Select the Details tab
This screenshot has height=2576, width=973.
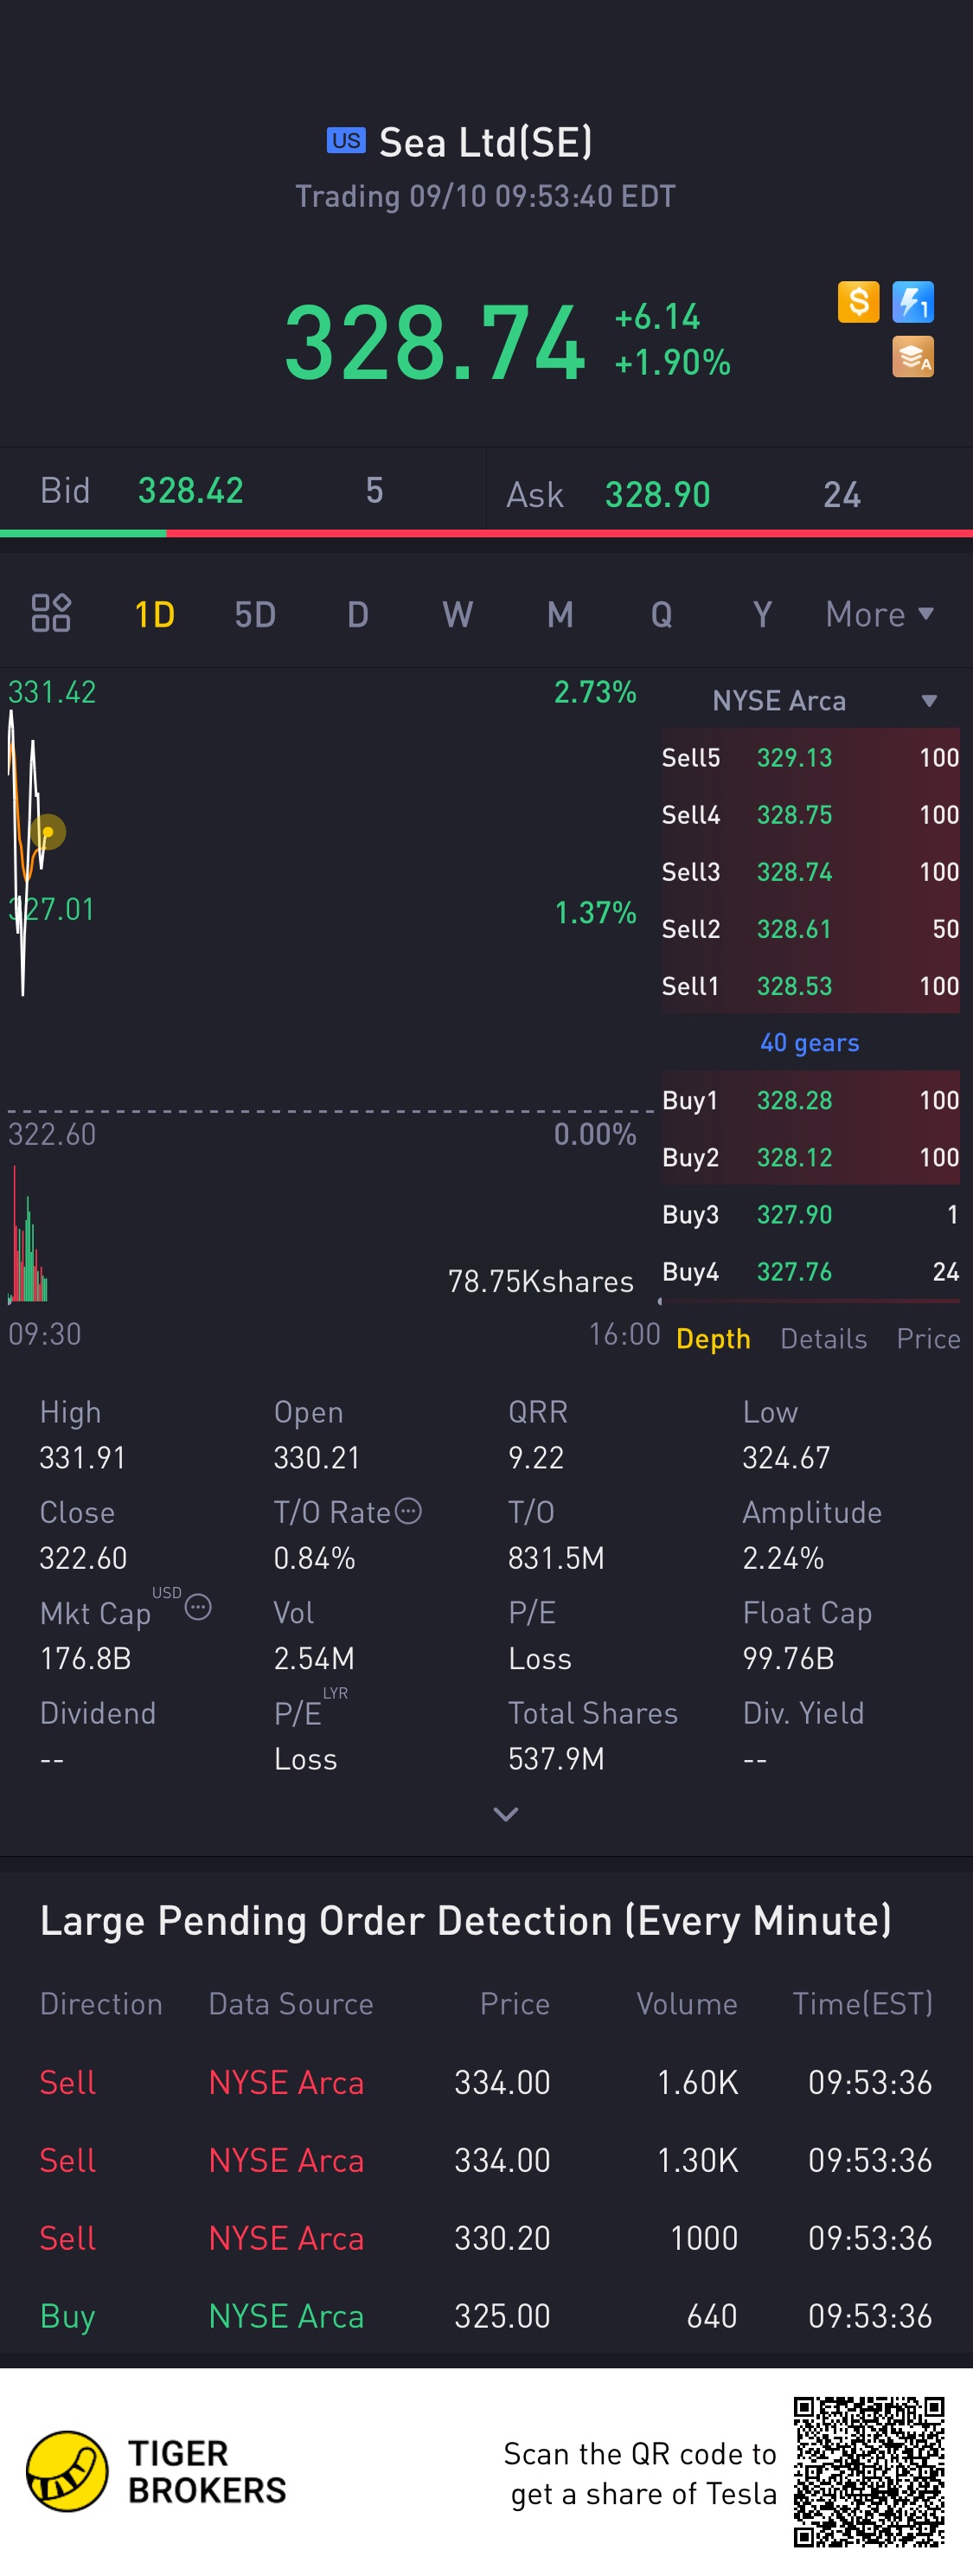tap(823, 1338)
